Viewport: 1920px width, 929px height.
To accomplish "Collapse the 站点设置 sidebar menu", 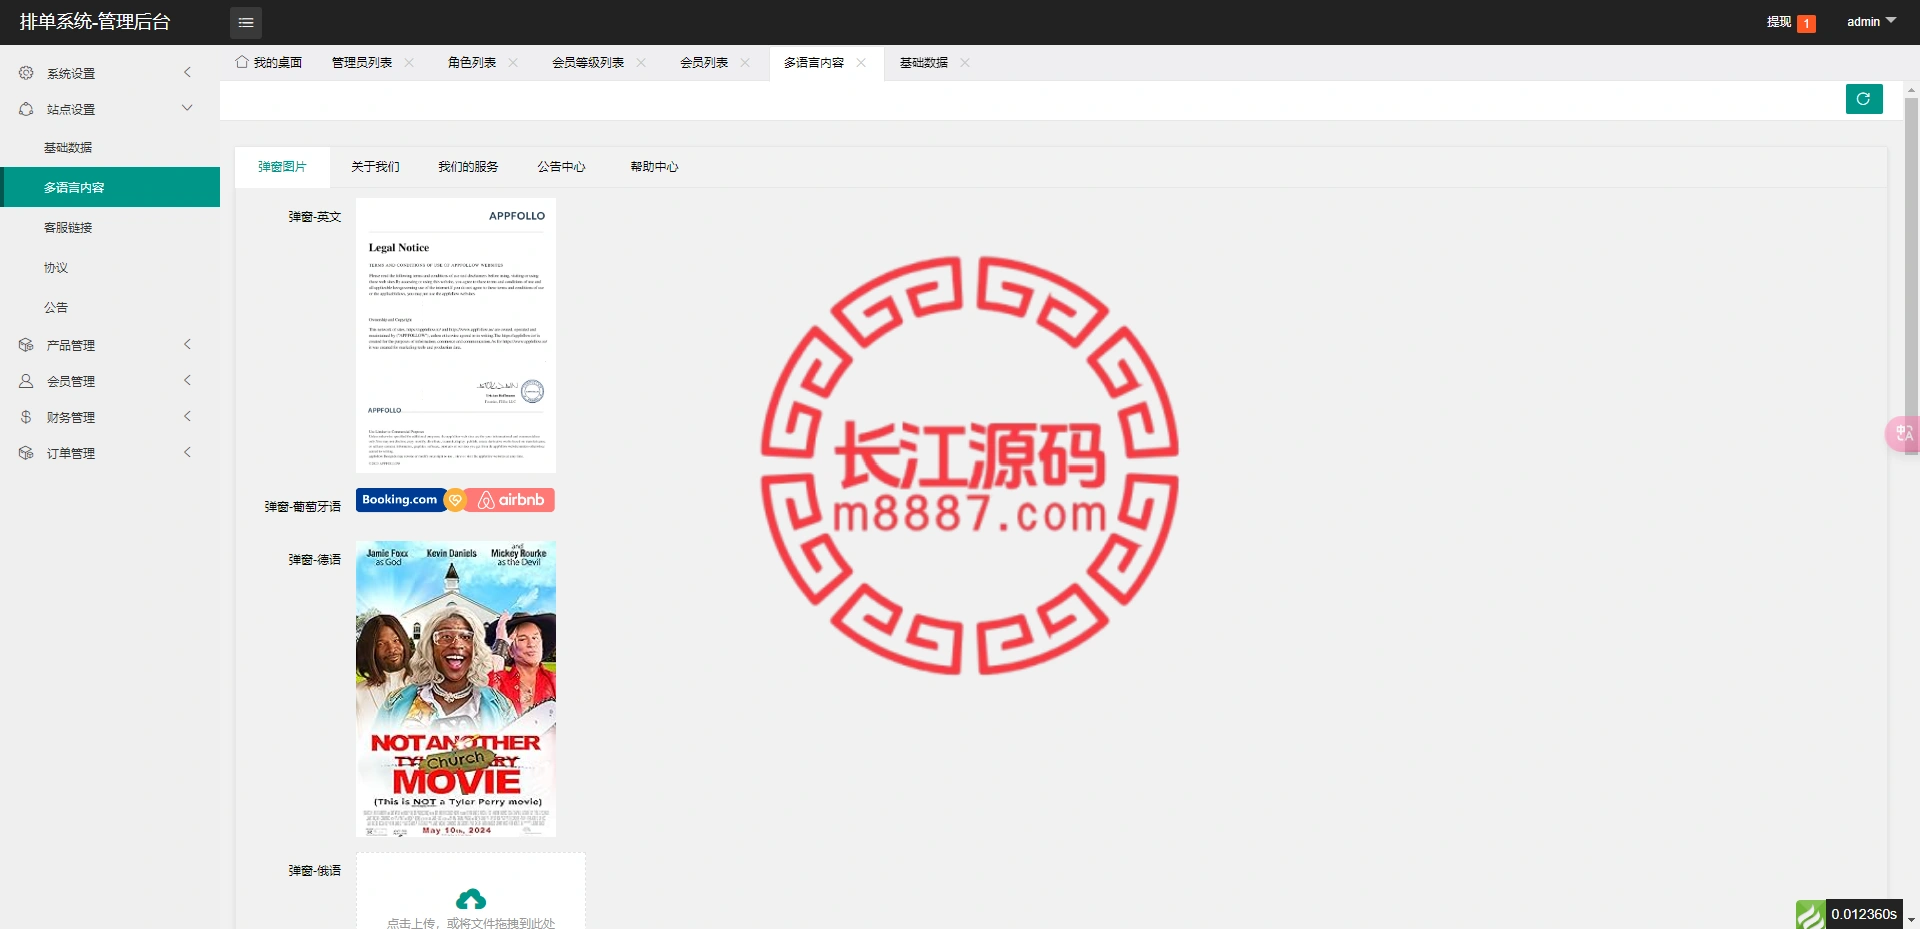I will 108,109.
